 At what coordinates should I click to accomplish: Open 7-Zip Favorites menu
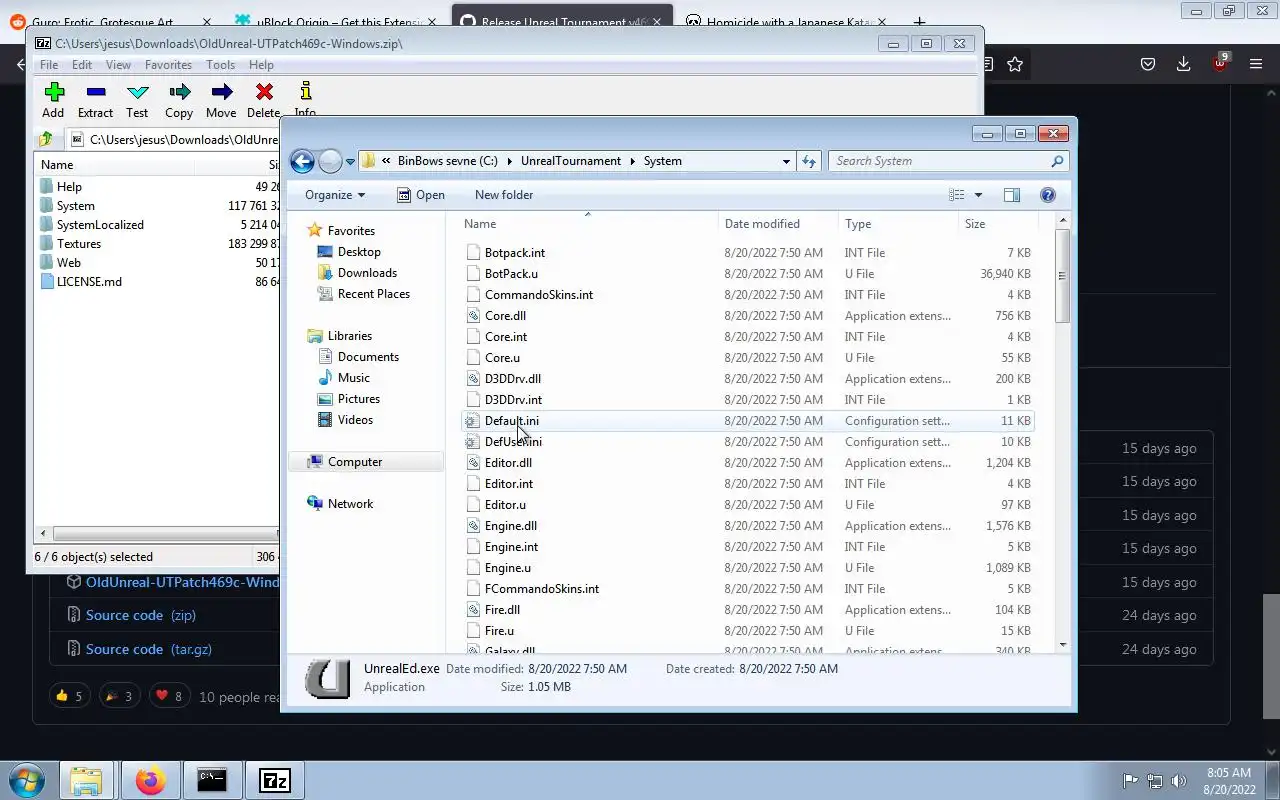pyautogui.click(x=168, y=65)
